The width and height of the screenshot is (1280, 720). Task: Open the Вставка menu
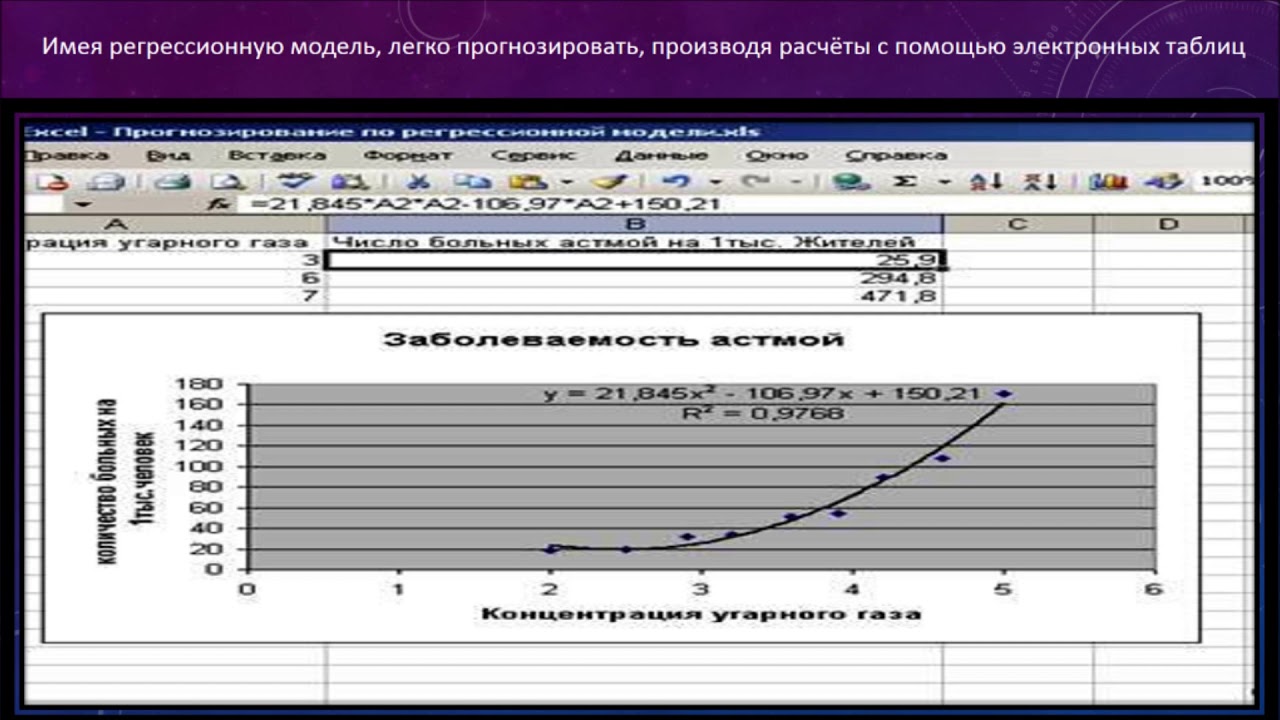coord(276,156)
